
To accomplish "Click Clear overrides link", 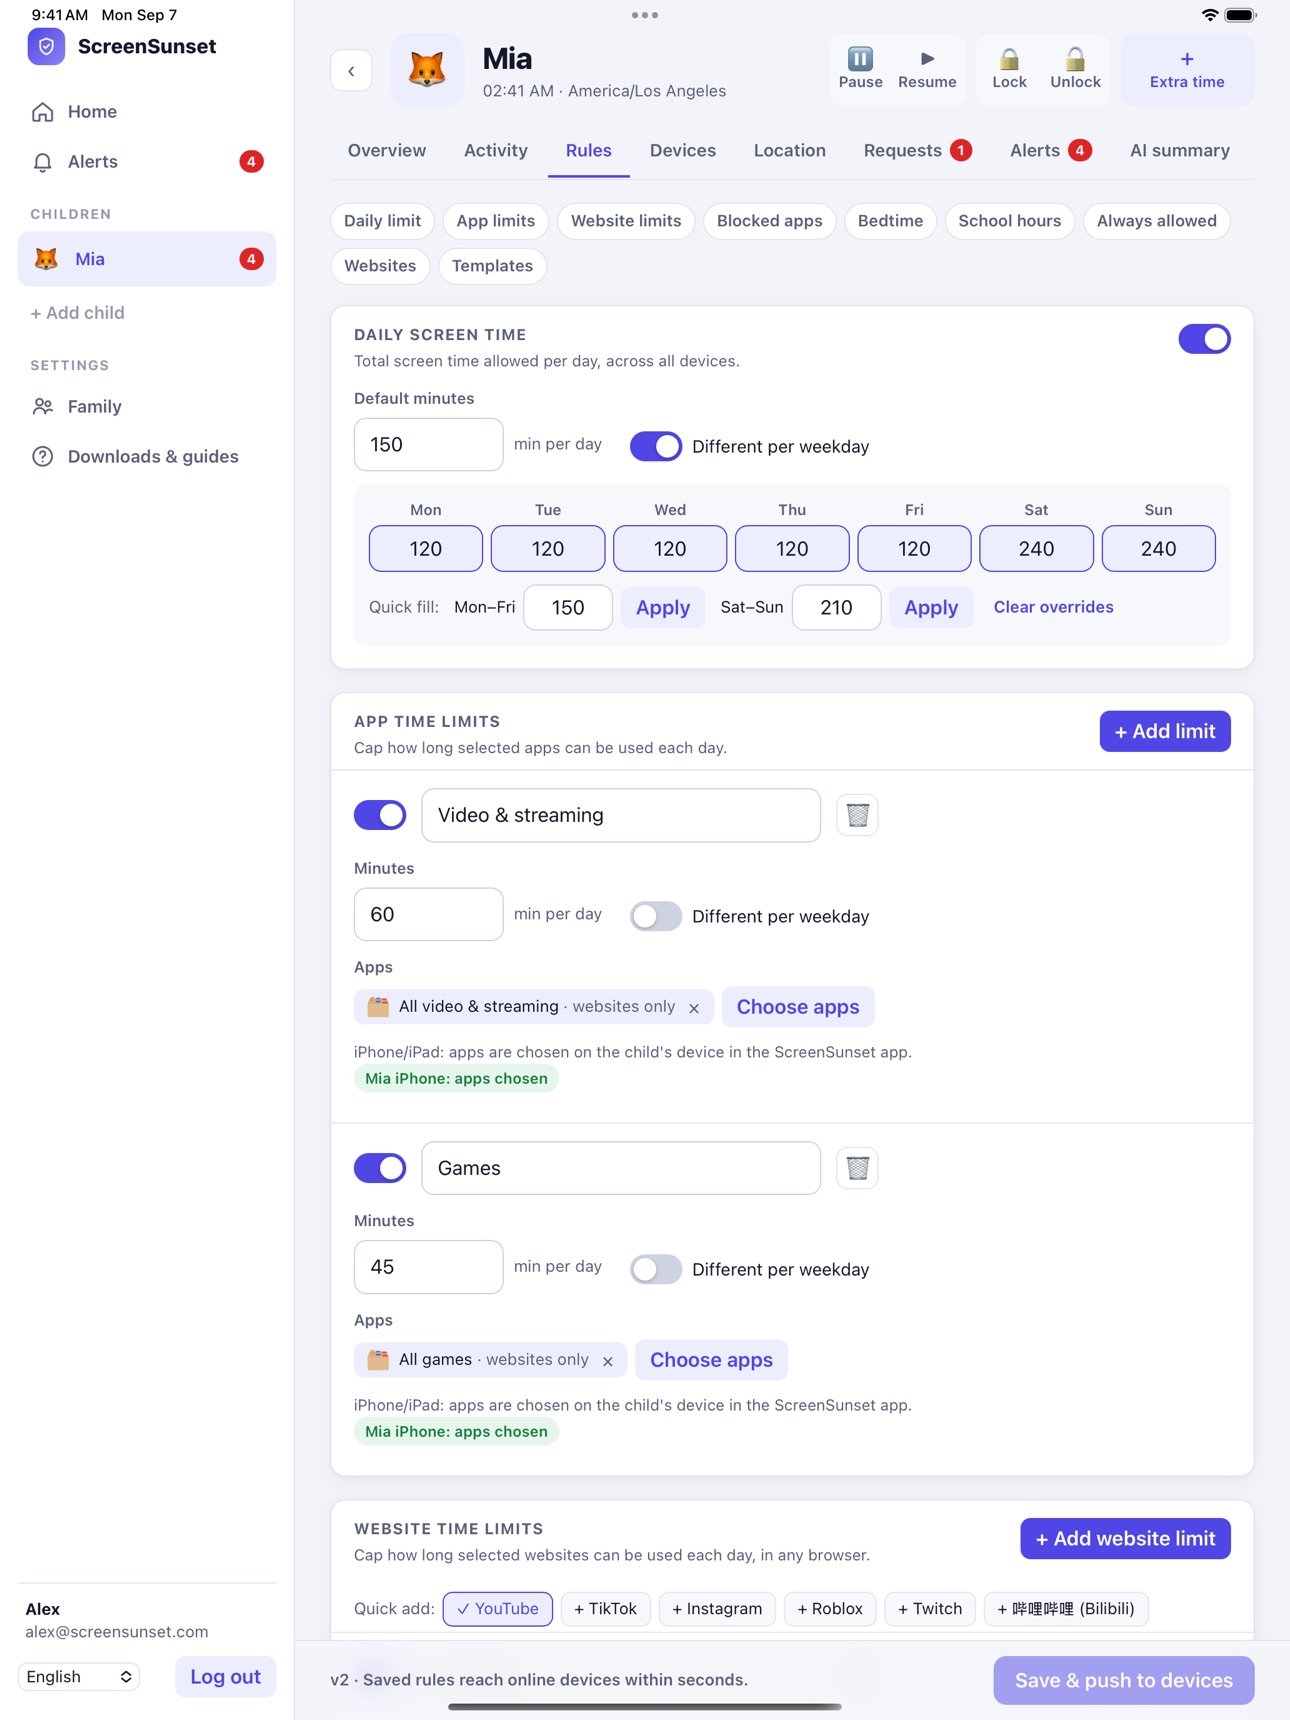I will pyautogui.click(x=1053, y=607).
